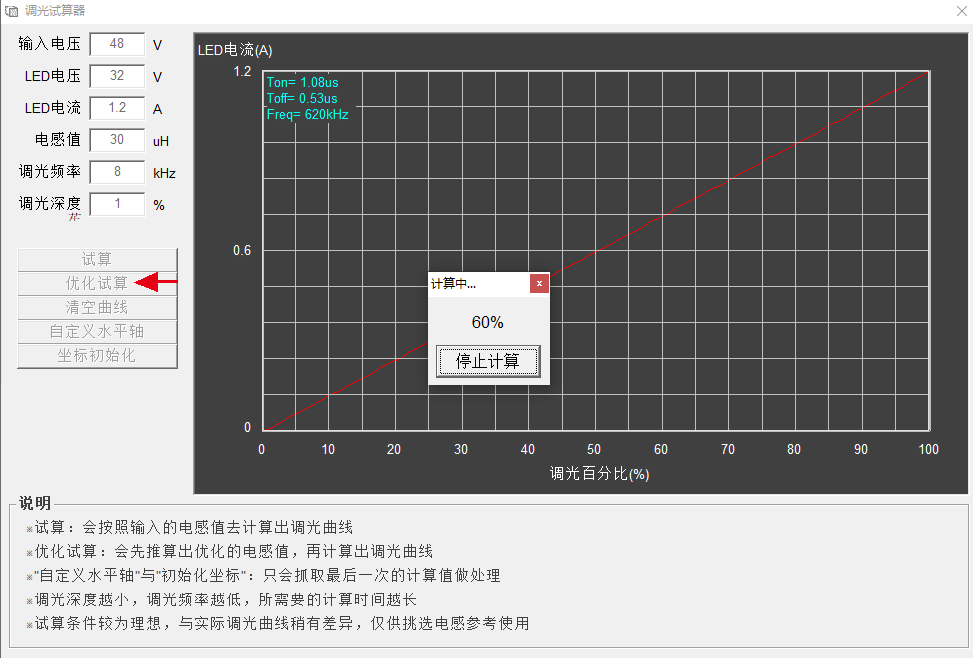
Task: Click the 试算 button
Action: click(x=97, y=259)
